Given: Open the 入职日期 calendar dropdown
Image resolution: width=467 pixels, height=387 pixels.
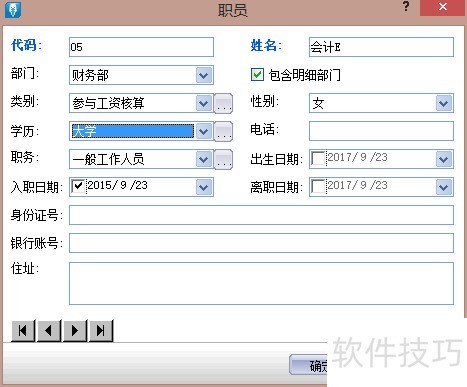Looking at the screenshot, I should point(204,187).
